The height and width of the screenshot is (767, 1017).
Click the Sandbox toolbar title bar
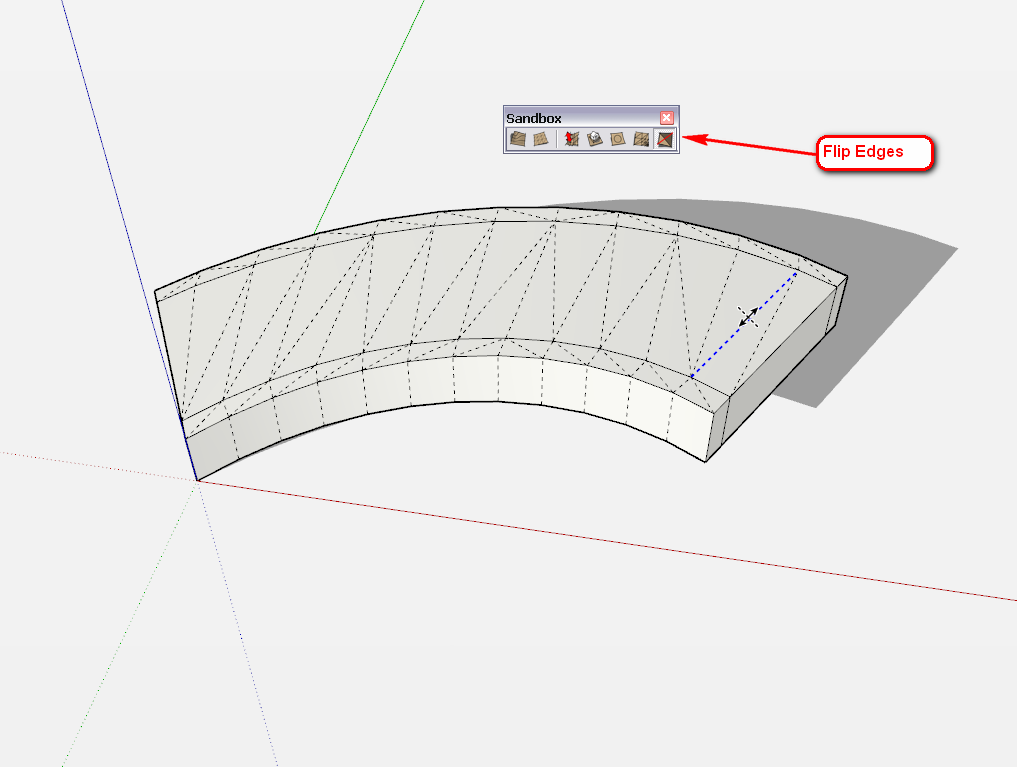(580, 117)
